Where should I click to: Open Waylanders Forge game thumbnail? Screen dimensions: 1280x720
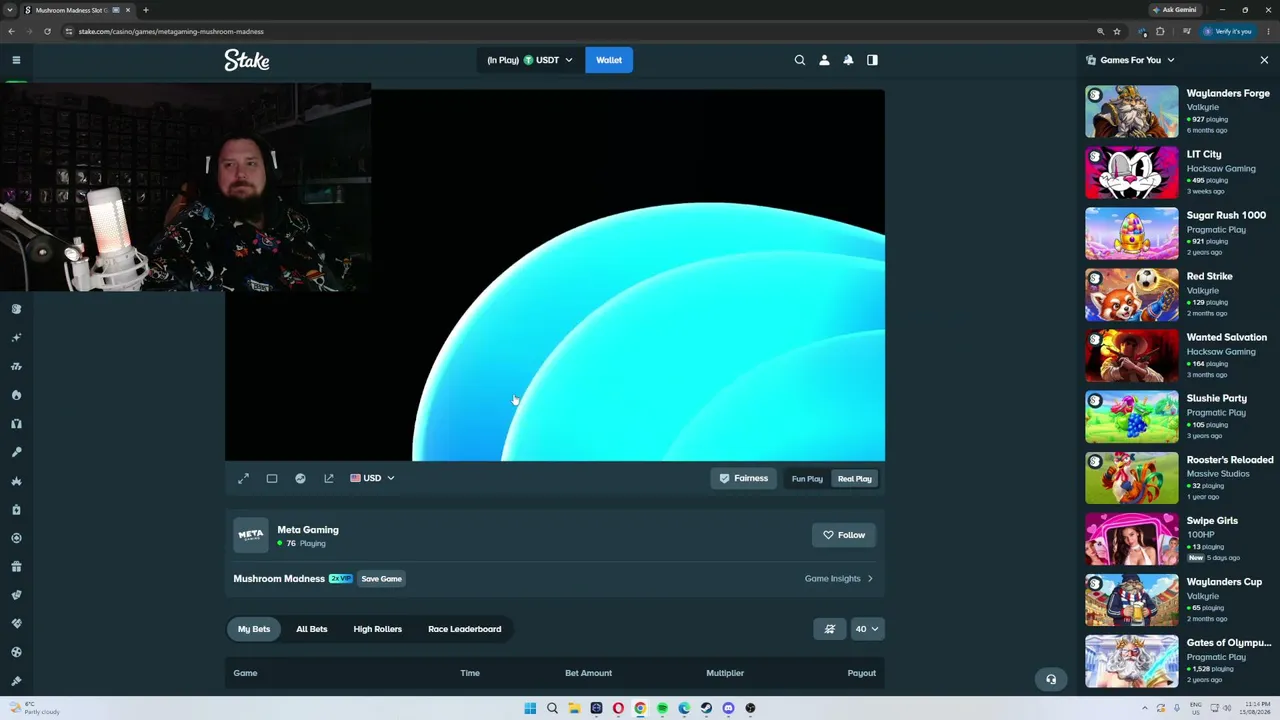click(1132, 112)
